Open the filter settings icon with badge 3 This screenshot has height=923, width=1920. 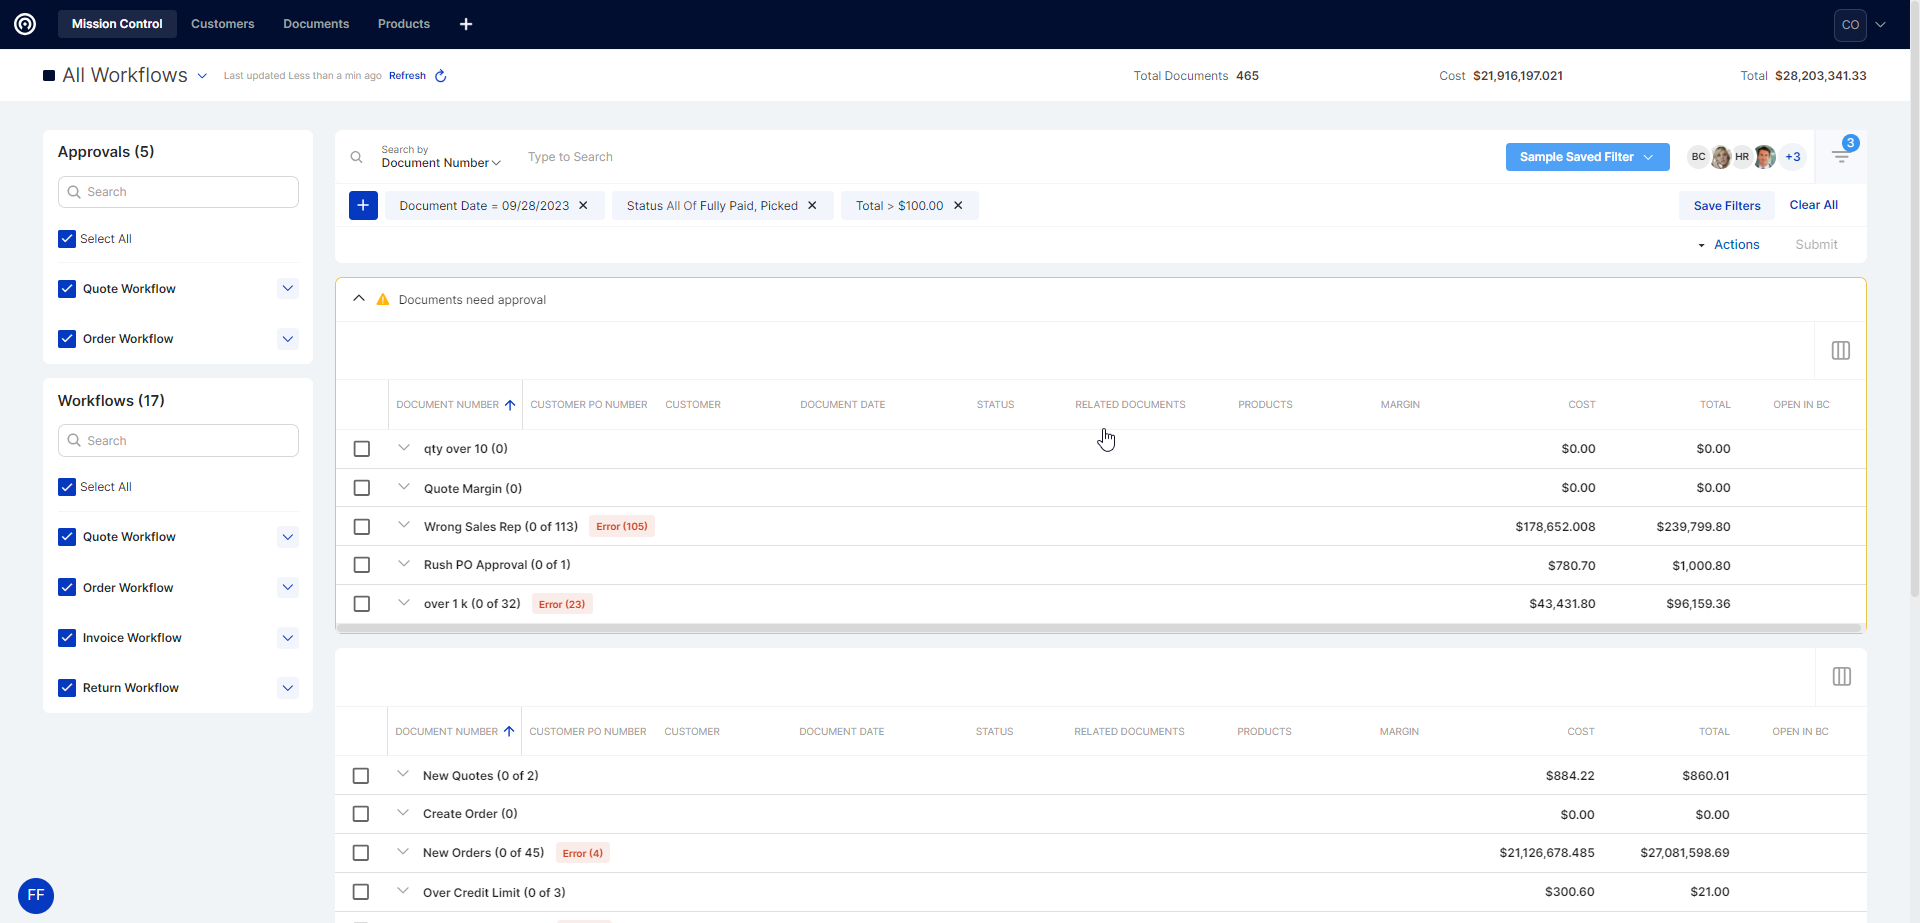(x=1841, y=156)
